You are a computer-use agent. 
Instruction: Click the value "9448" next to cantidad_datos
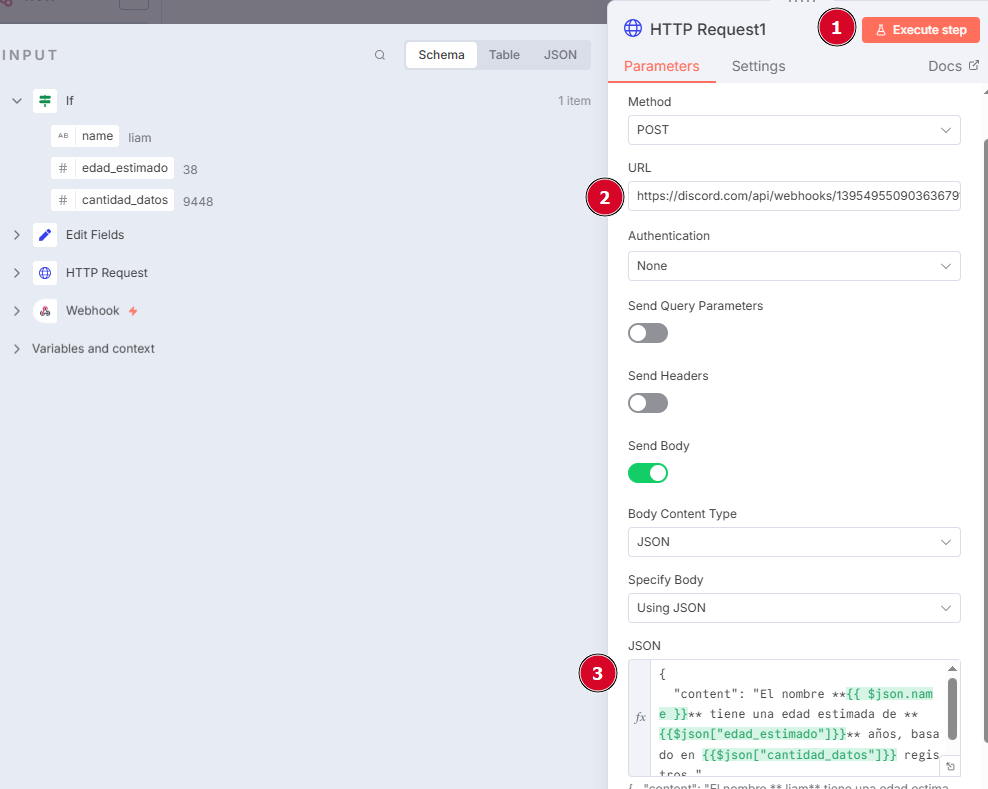[198, 202]
